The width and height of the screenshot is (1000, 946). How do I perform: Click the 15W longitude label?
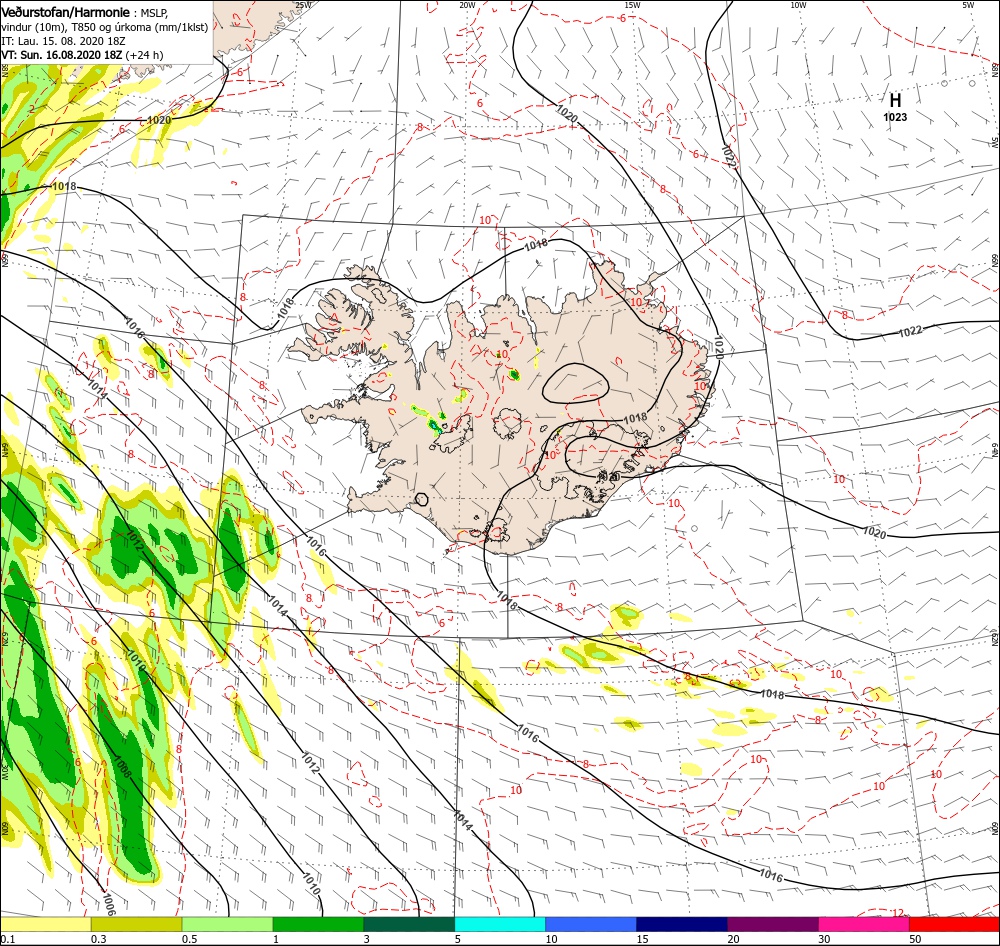tap(632, 5)
